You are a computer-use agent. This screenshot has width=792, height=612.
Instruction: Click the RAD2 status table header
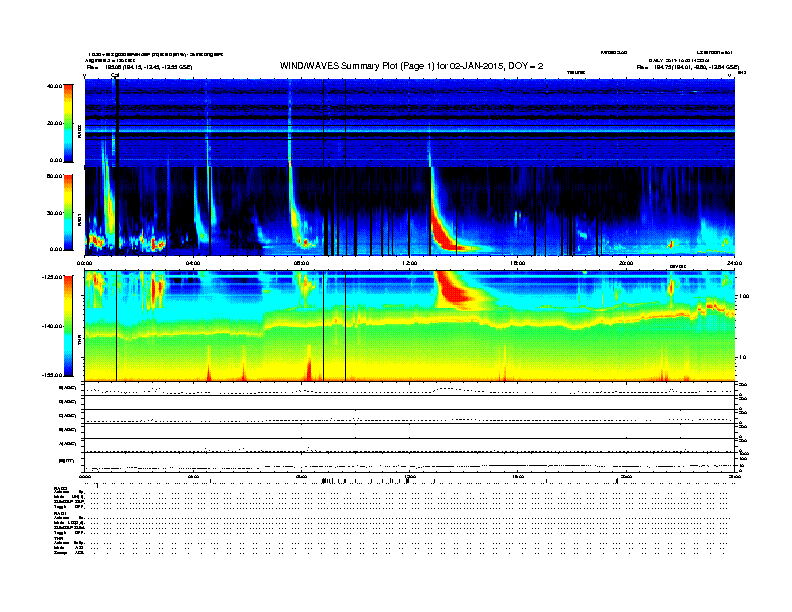(x=61, y=489)
